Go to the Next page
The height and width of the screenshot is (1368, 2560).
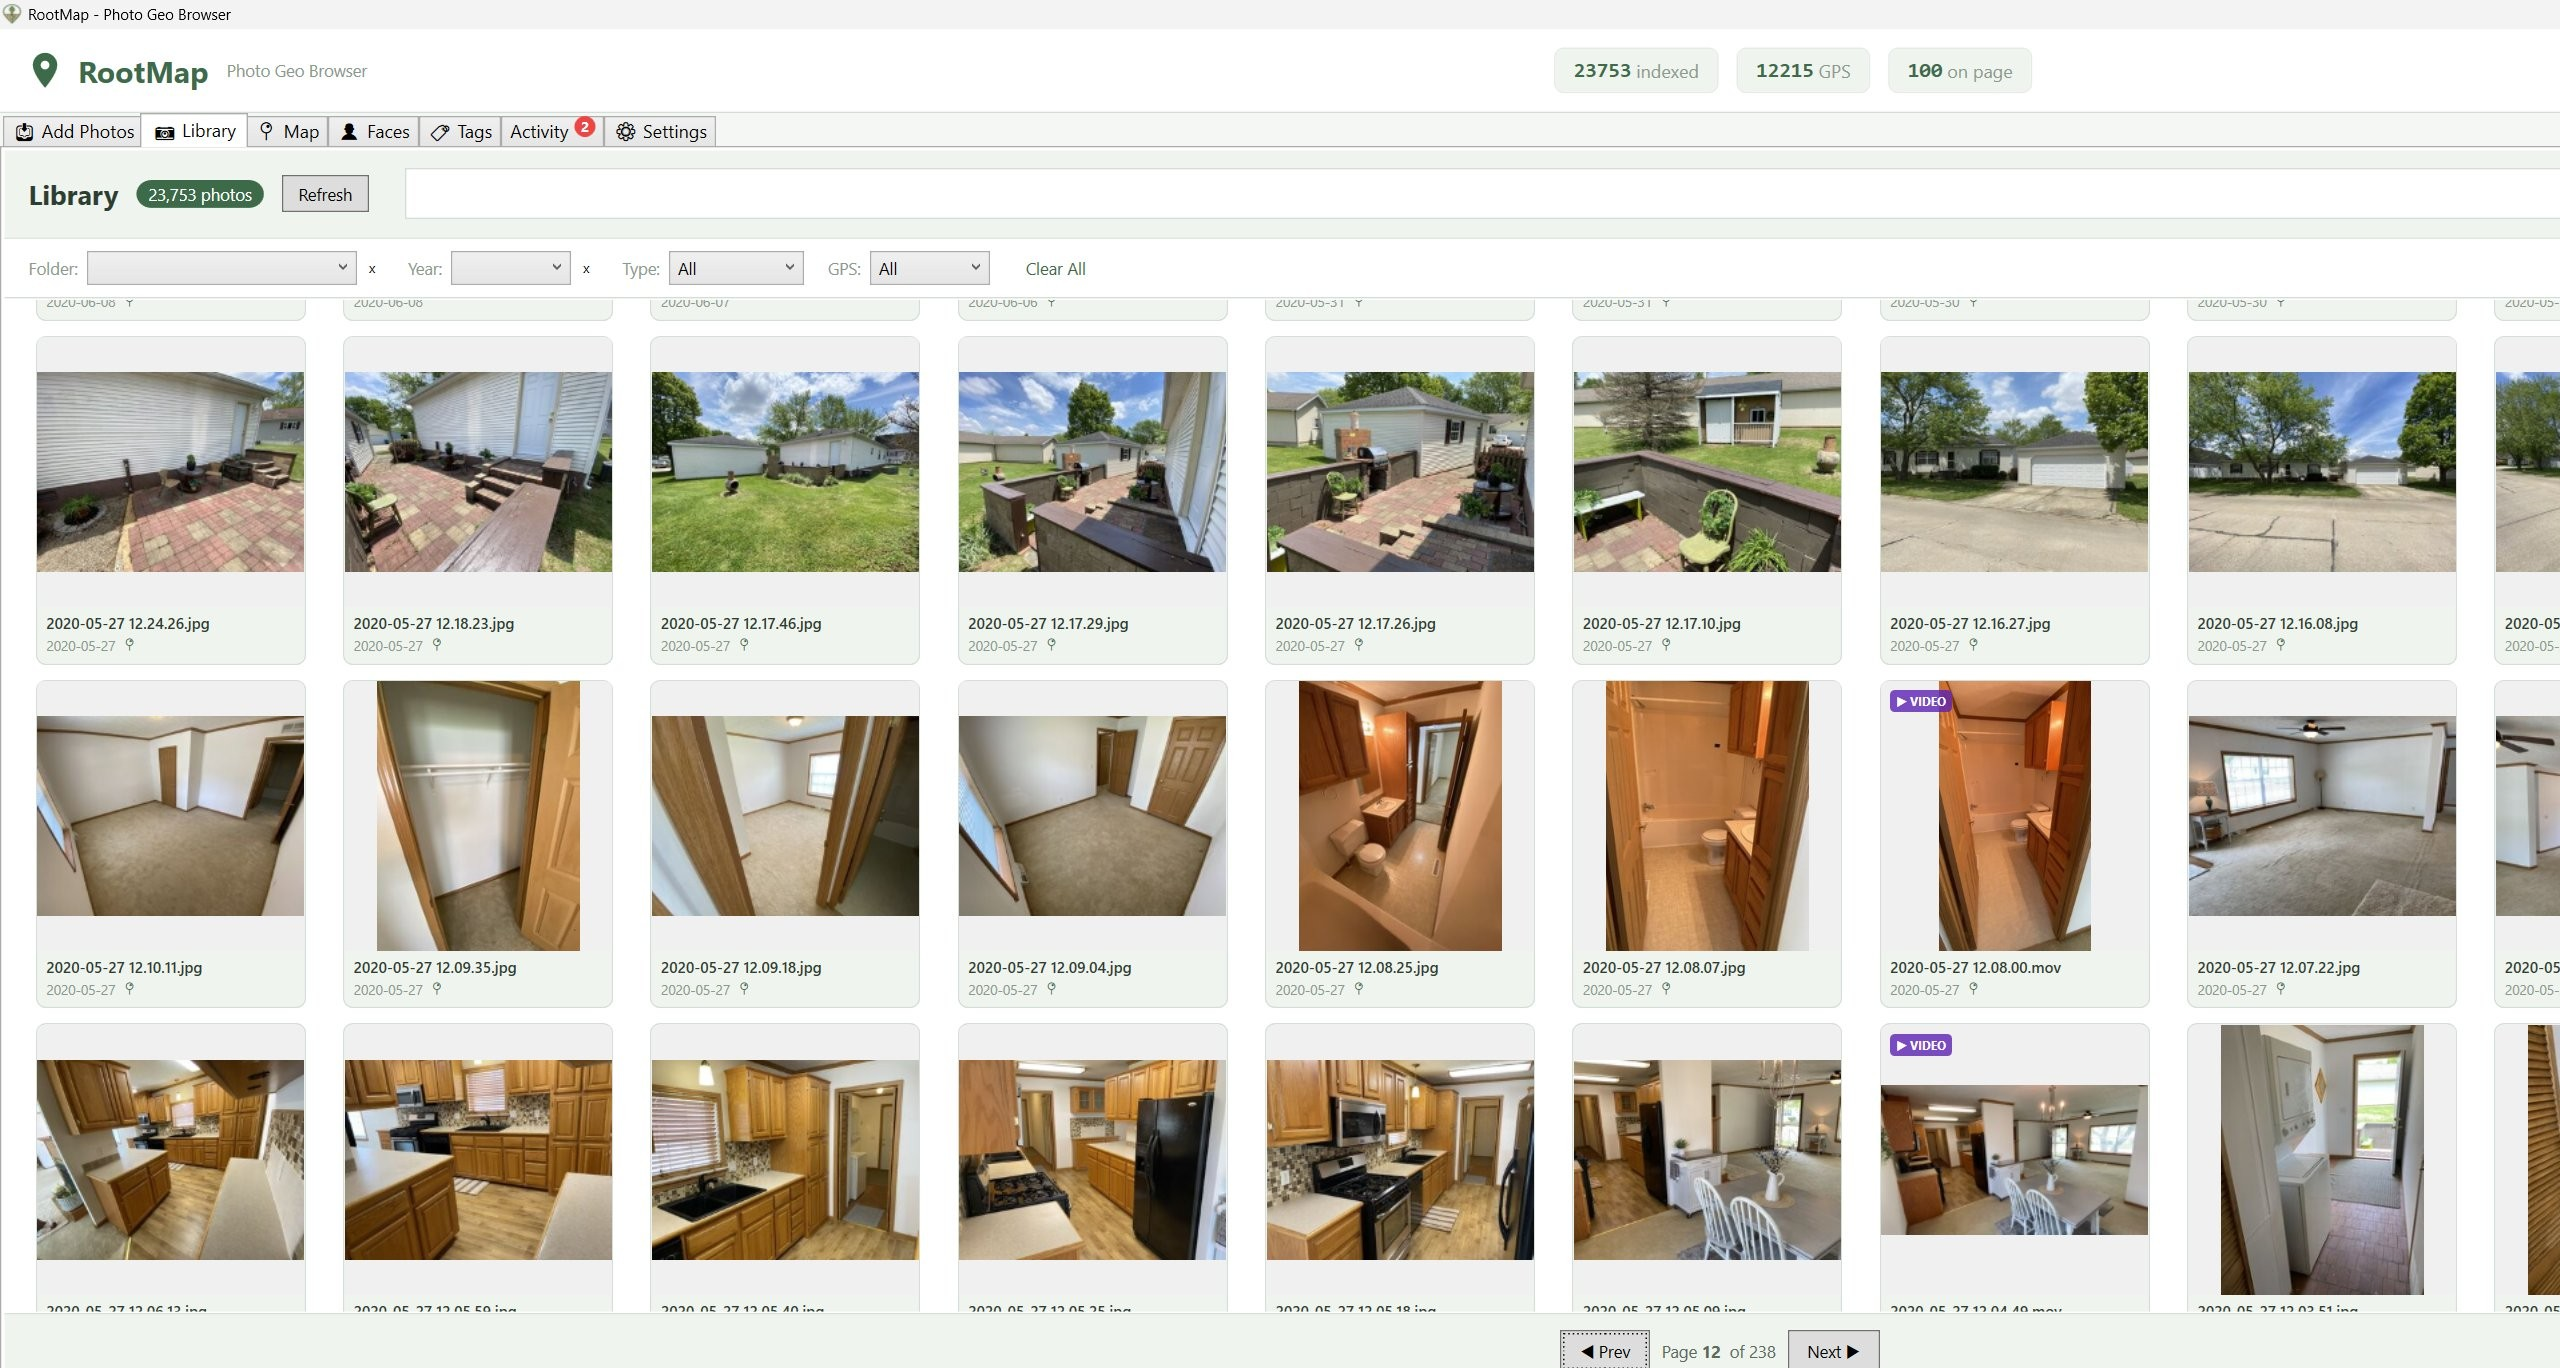(1833, 1351)
